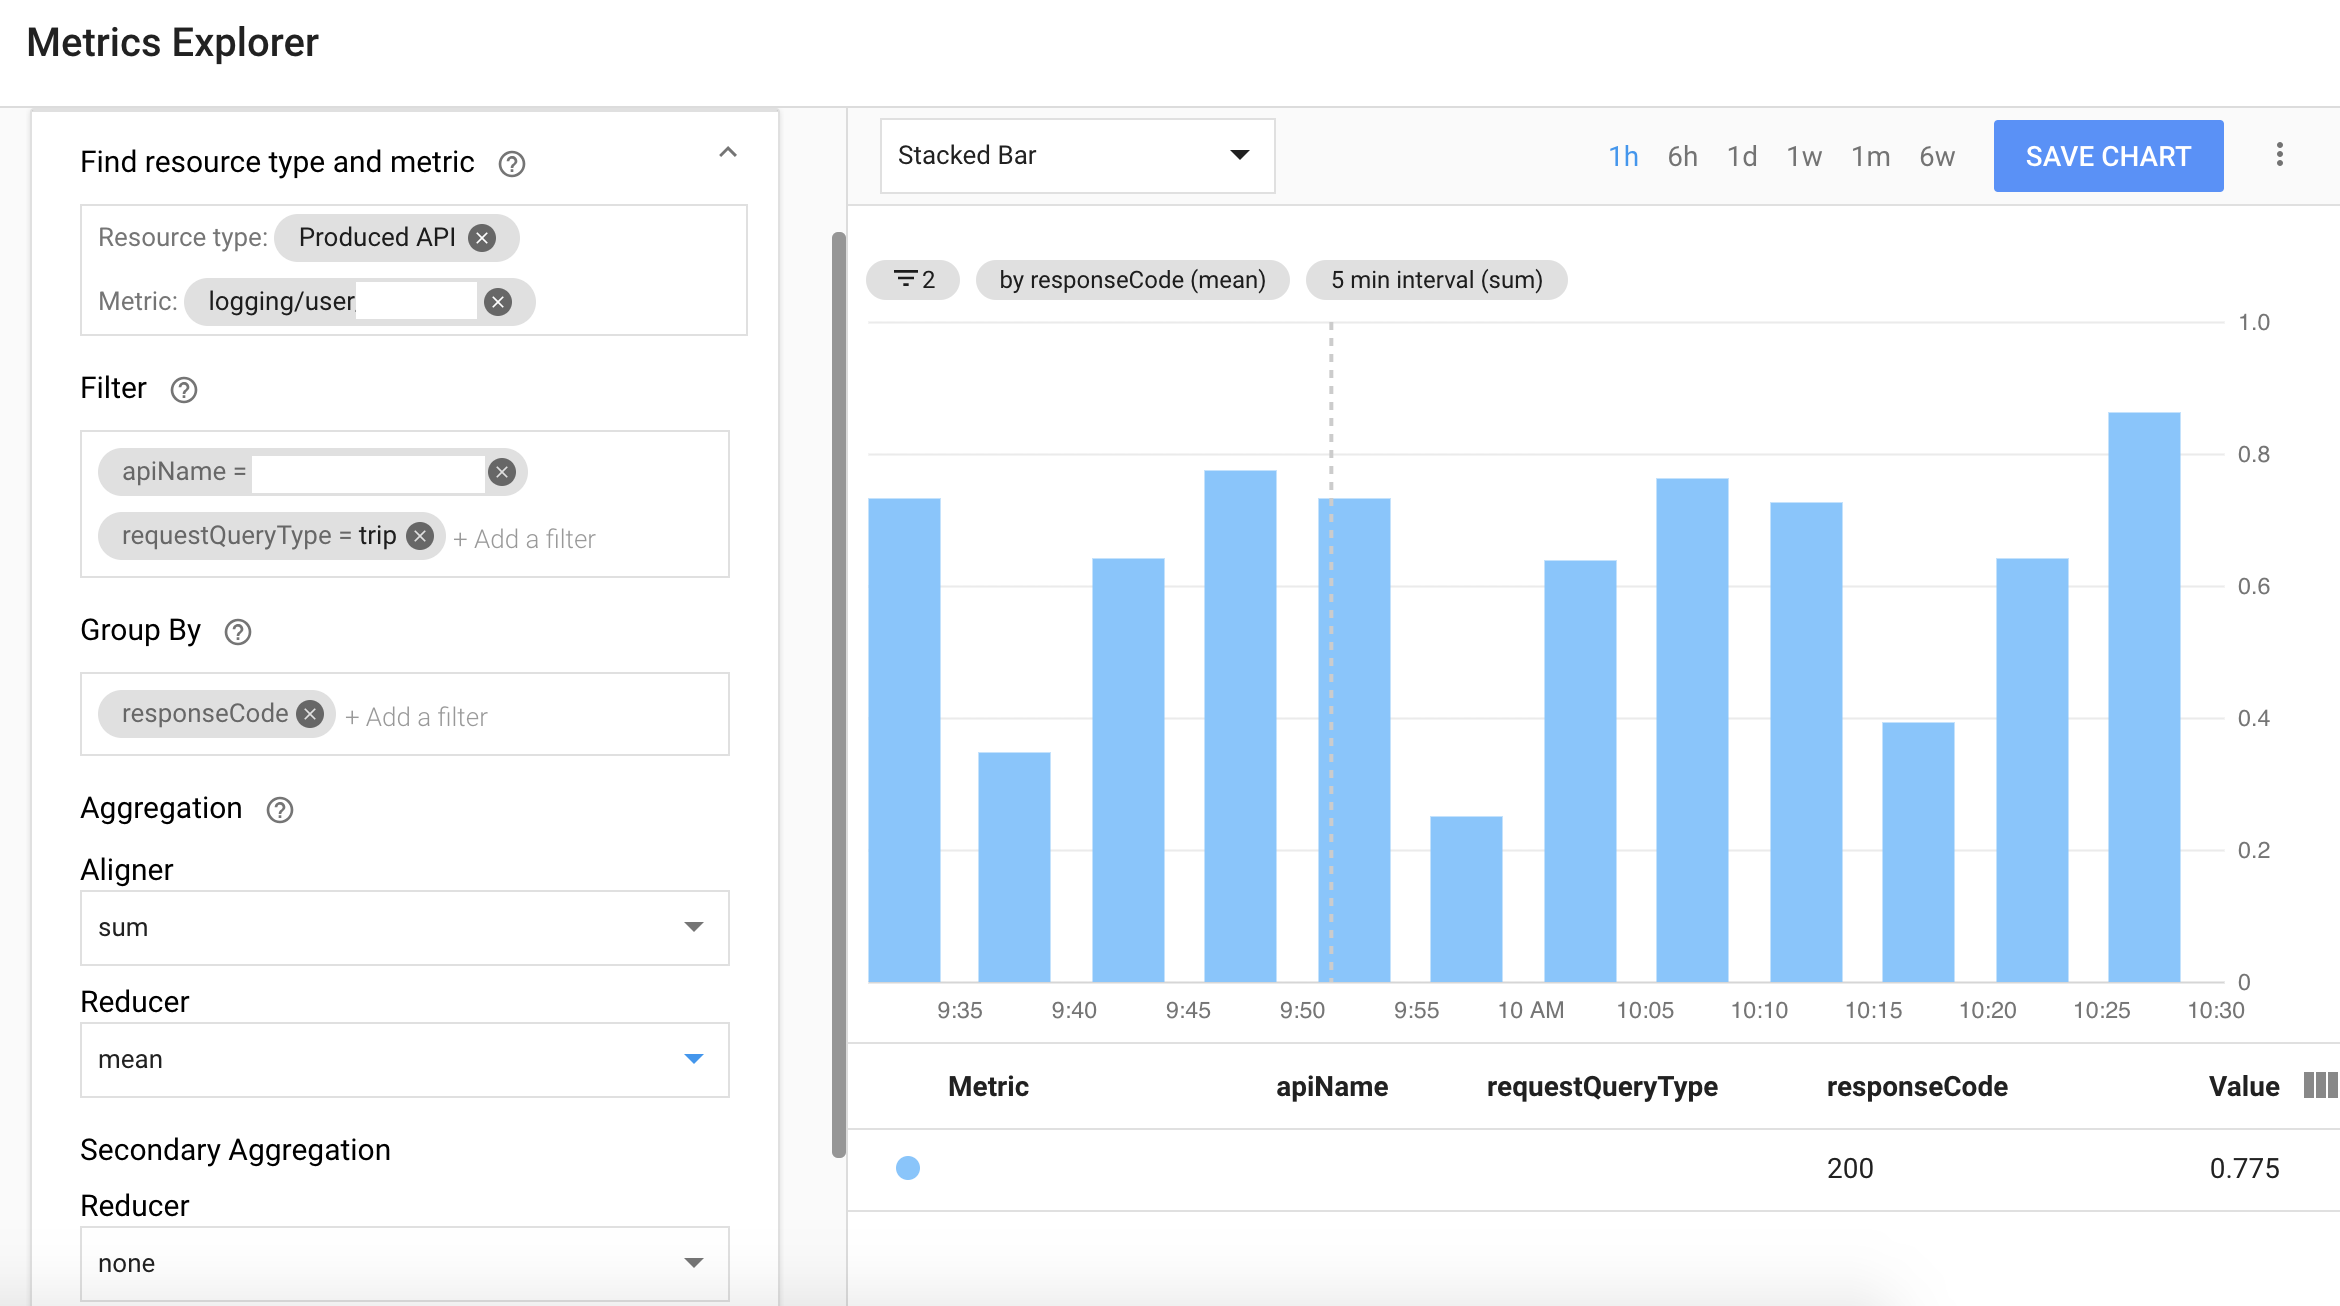Select the 1m time range
Viewport: 2340px width, 1306px height.
pos(1870,156)
